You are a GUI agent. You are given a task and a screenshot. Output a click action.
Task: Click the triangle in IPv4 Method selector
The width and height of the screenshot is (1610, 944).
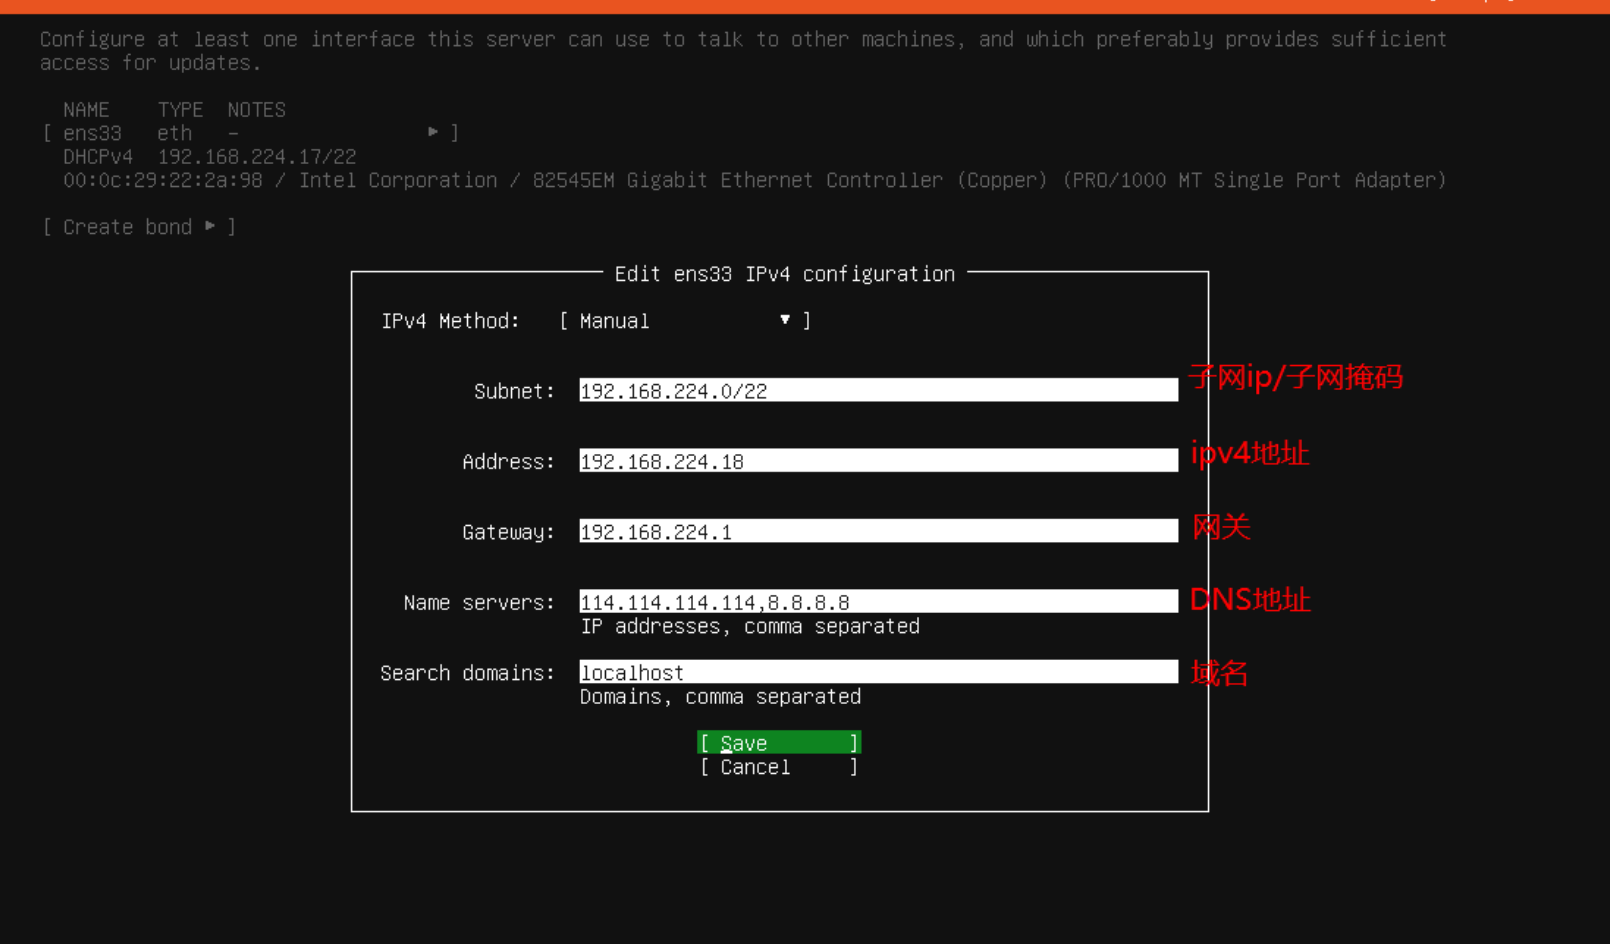pyautogui.click(x=785, y=320)
